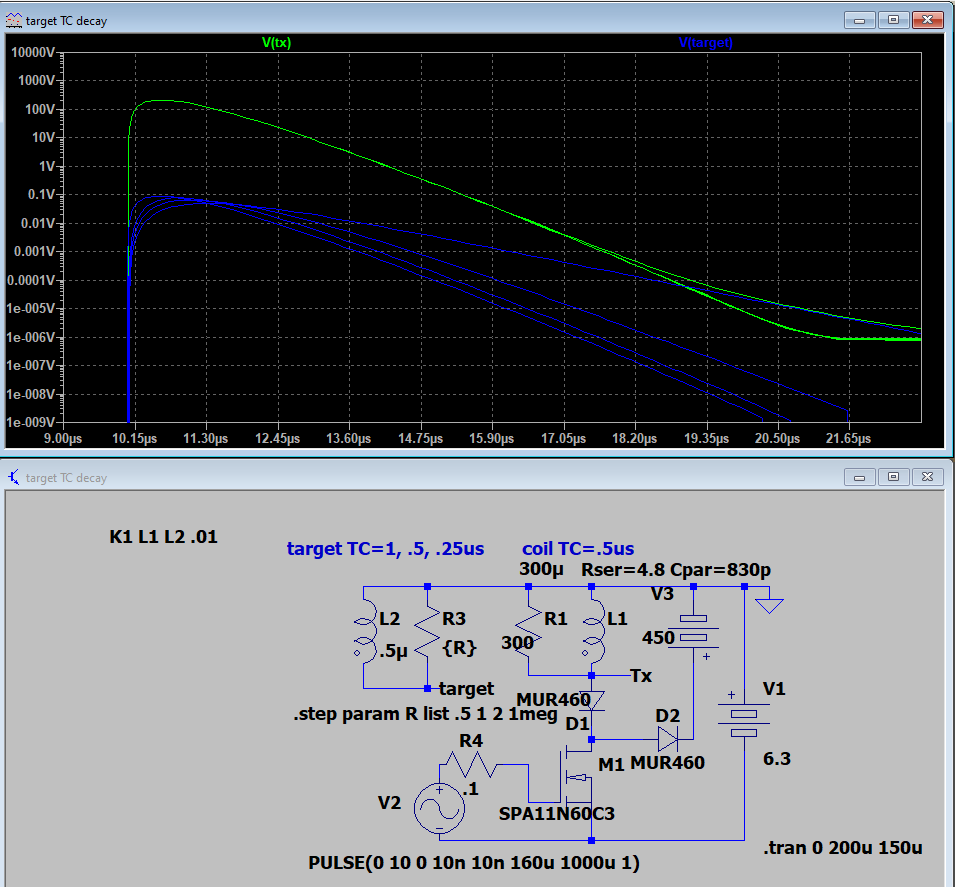Click the R4 resistor symbol
The height and width of the screenshot is (887, 955).
pyautogui.click(x=469, y=764)
